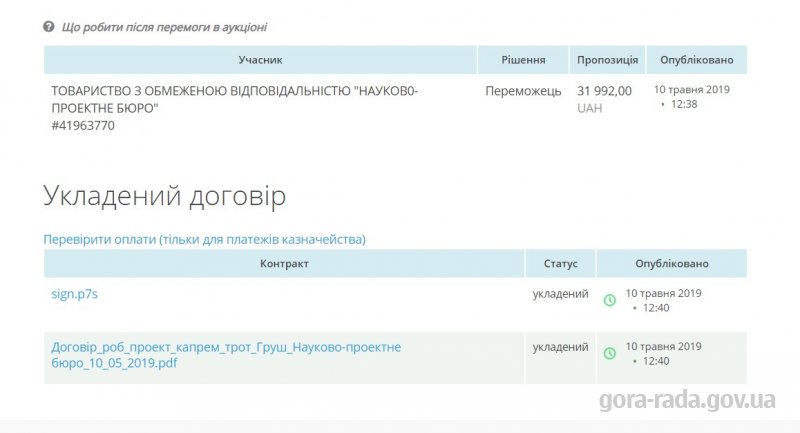Screen dimensions: 800x433
Task: Open 'Перевірити оплати' treasury payments link
Action: (205, 239)
